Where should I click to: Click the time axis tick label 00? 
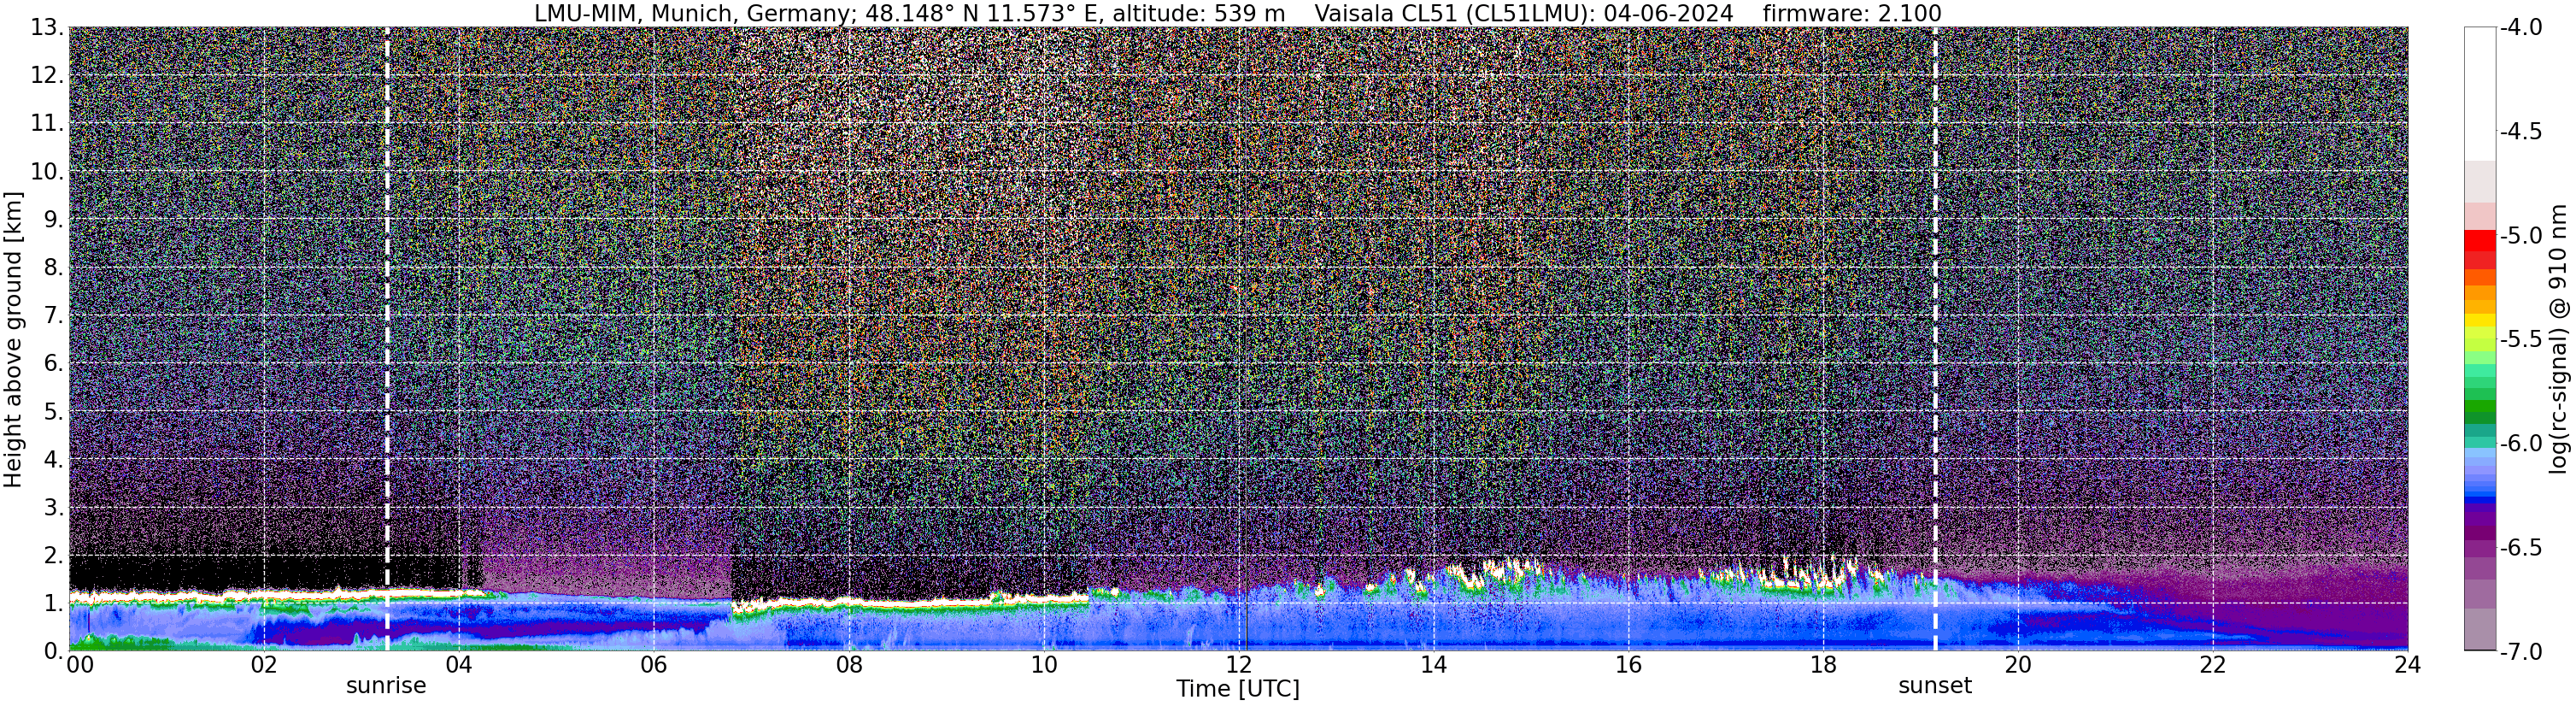click(80, 665)
